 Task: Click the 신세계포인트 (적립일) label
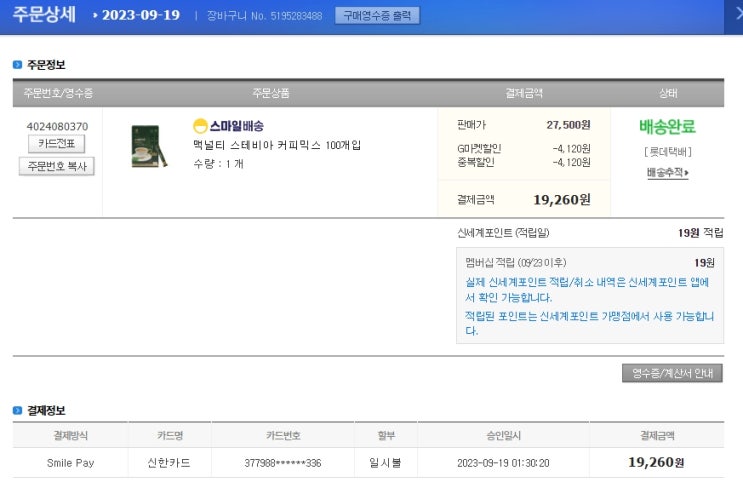point(503,233)
